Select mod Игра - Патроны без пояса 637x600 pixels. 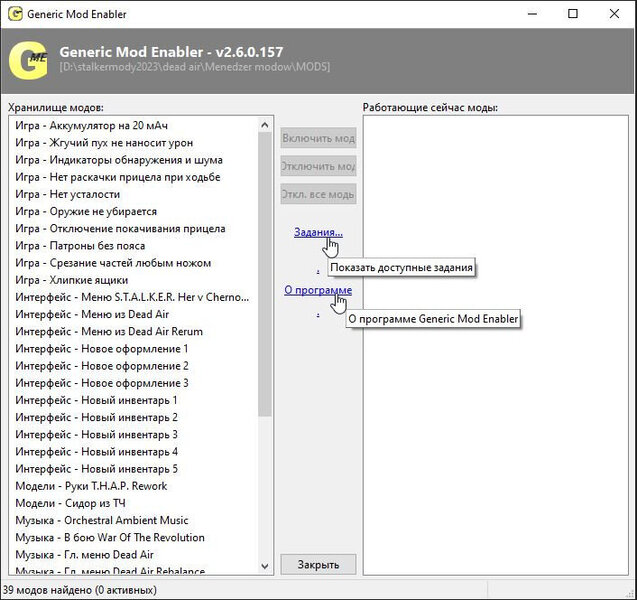point(80,246)
